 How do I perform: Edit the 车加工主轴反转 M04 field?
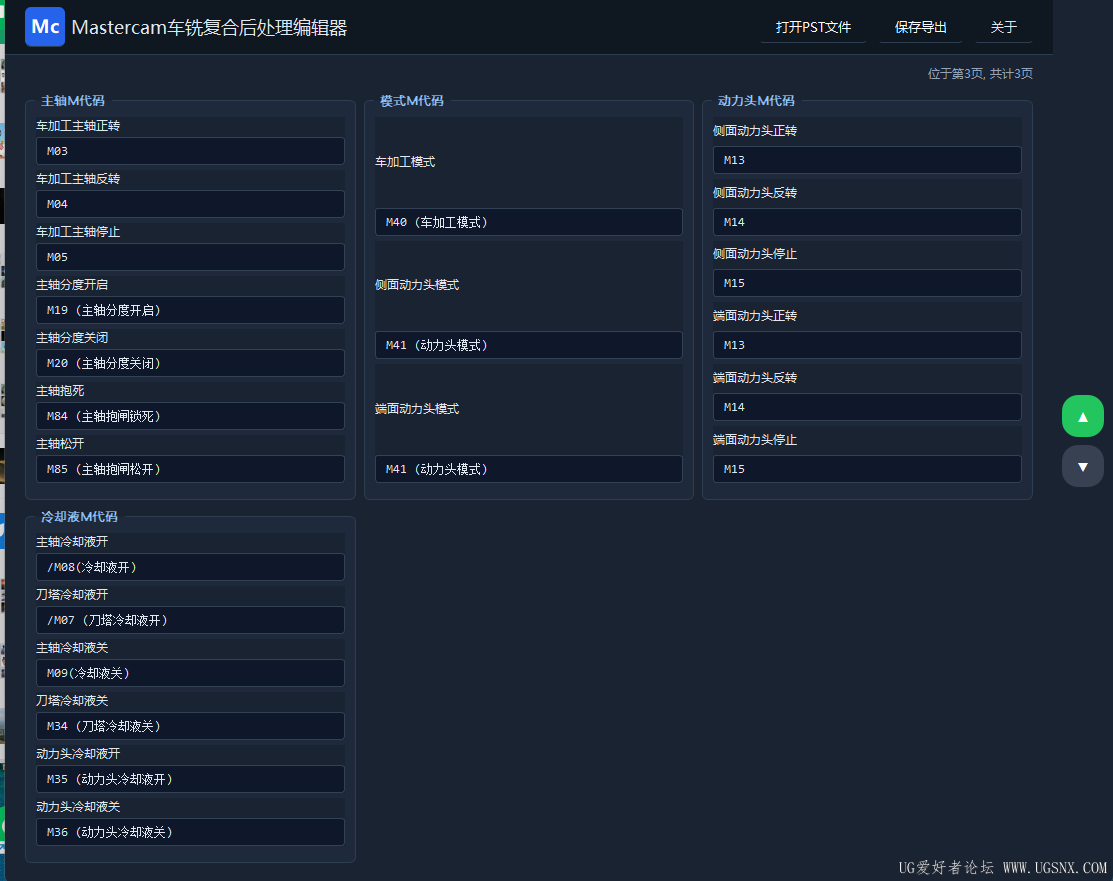[x=190, y=204]
